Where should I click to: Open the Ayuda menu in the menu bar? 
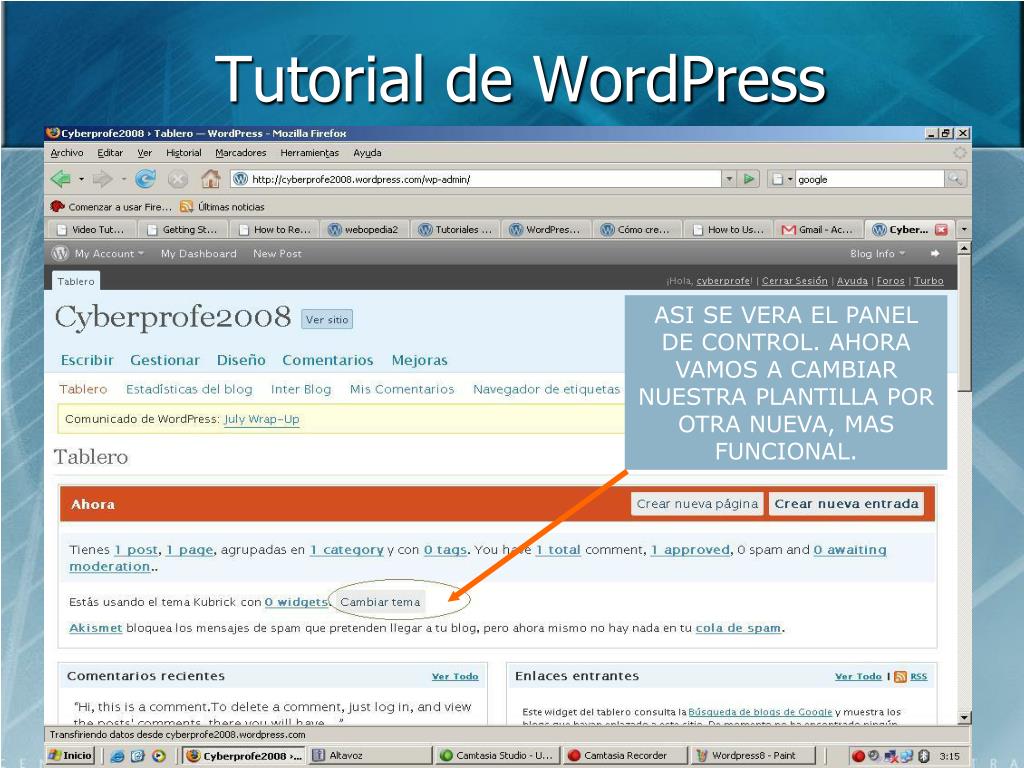click(x=367, y=153)
